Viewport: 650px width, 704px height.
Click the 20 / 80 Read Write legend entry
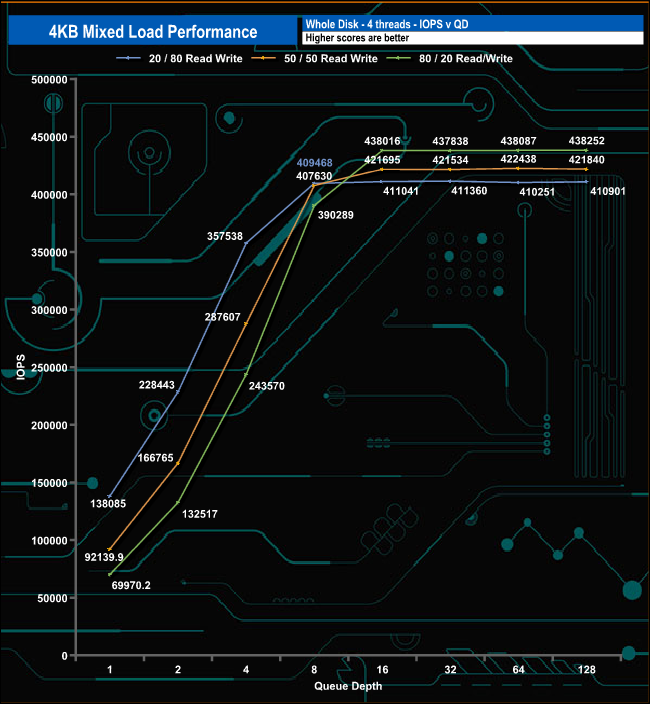click(x=180, y=58)
